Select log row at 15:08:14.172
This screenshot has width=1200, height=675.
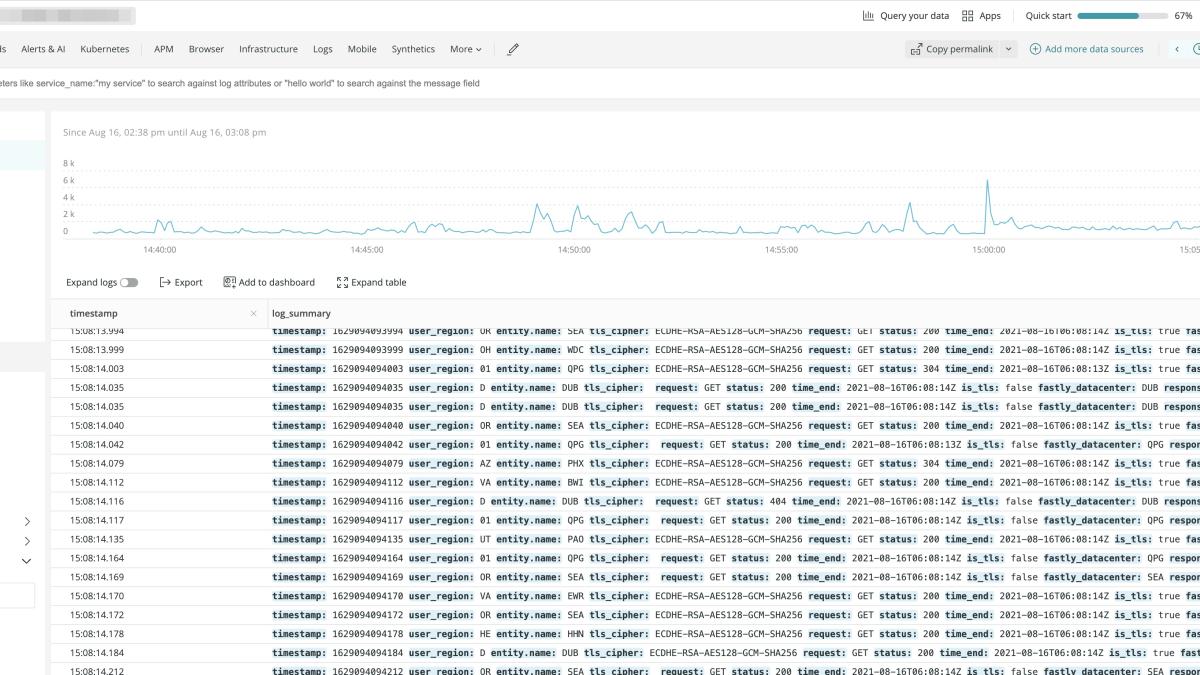point(625,616)
